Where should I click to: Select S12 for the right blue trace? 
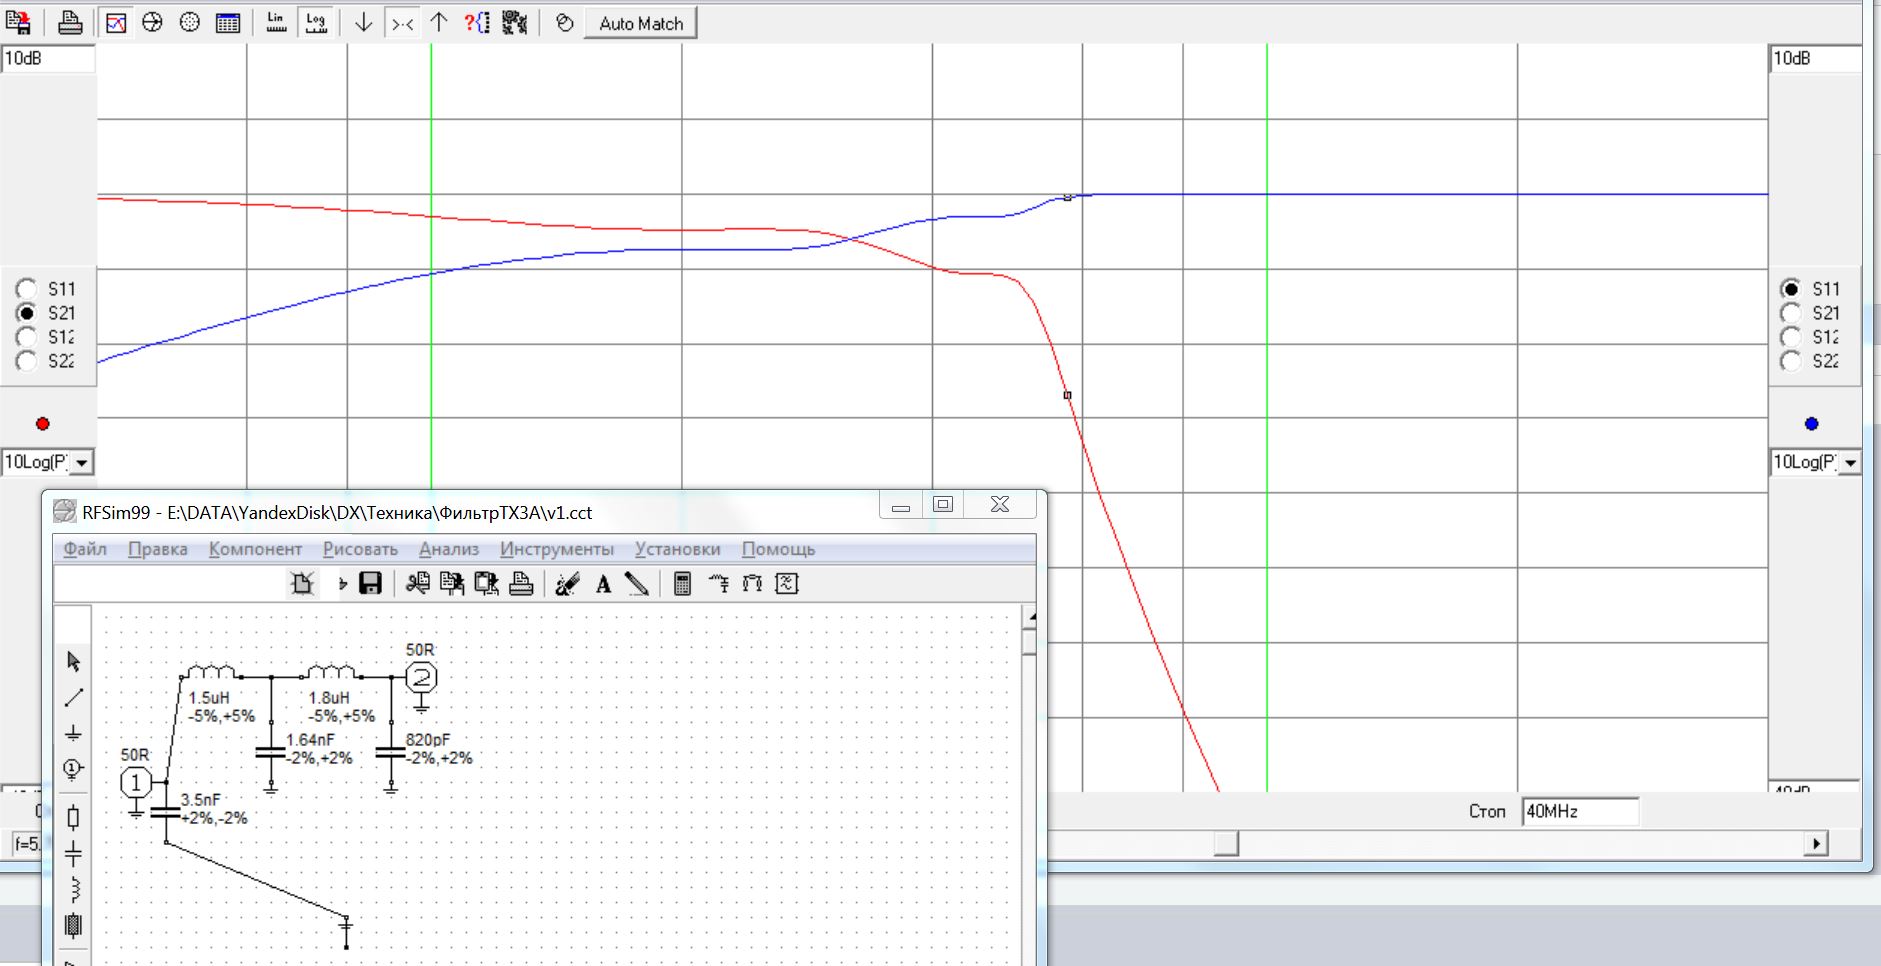[1791, 337]
